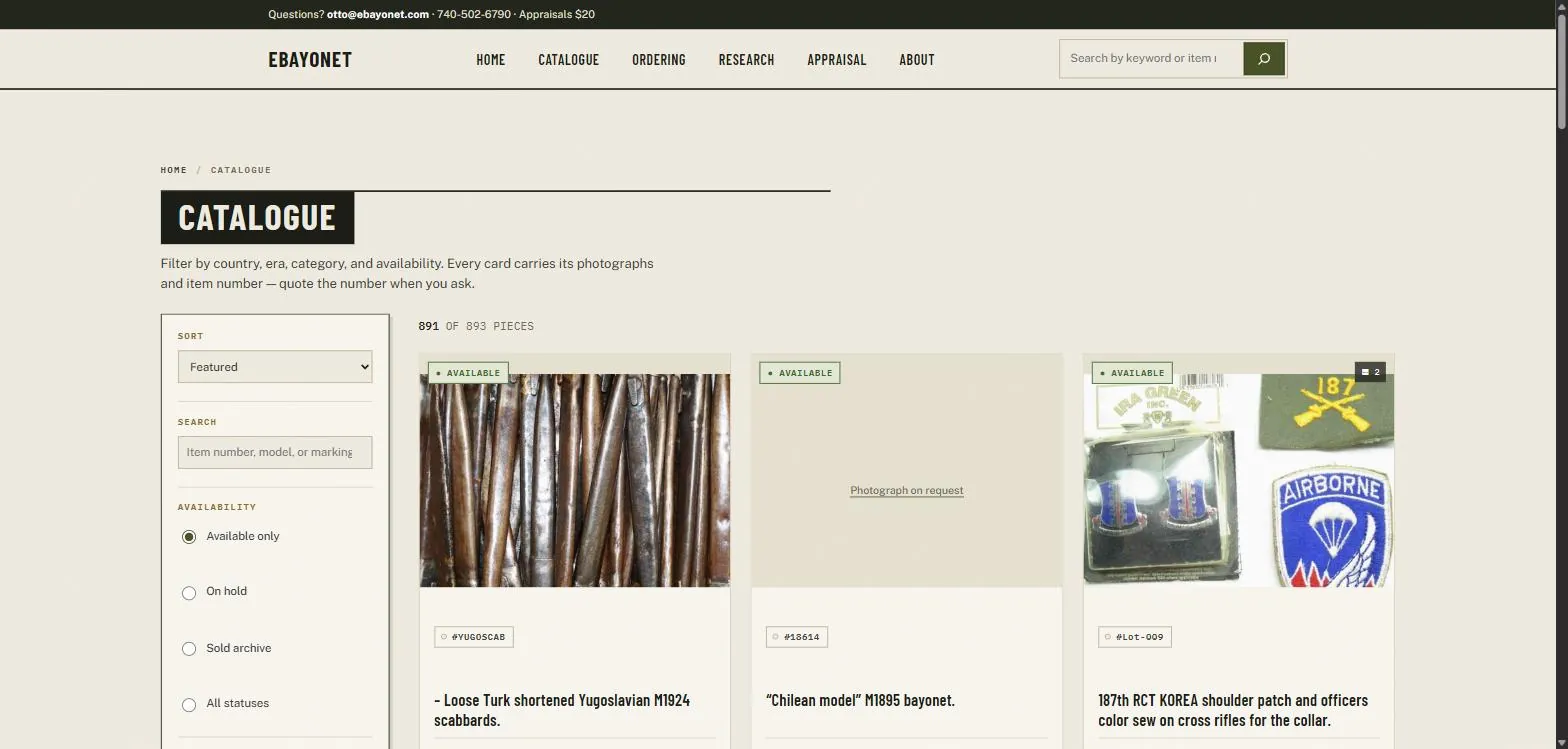
Task: Focus the header keyword search field
Action: click(1151, 58)
